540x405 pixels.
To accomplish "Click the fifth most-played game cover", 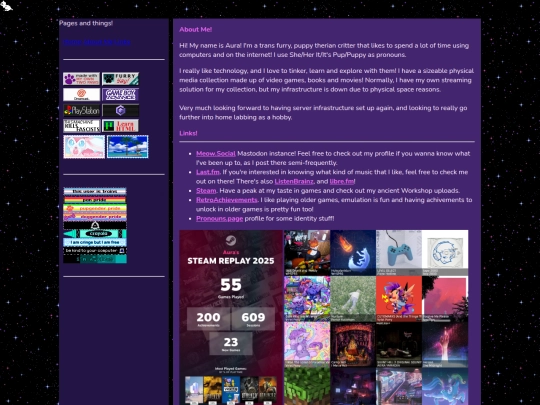I will tap(268, 390).
